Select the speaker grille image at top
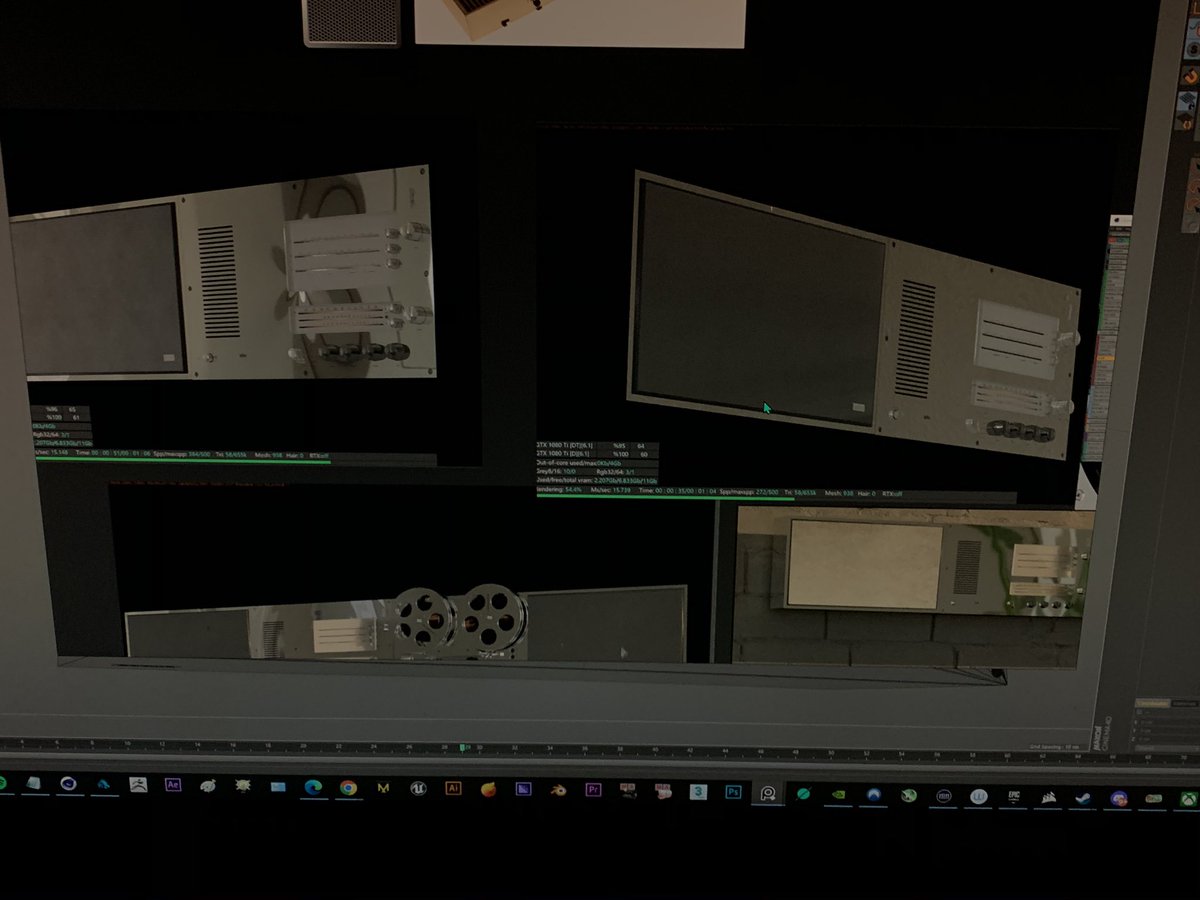 [x=351, y=21]
